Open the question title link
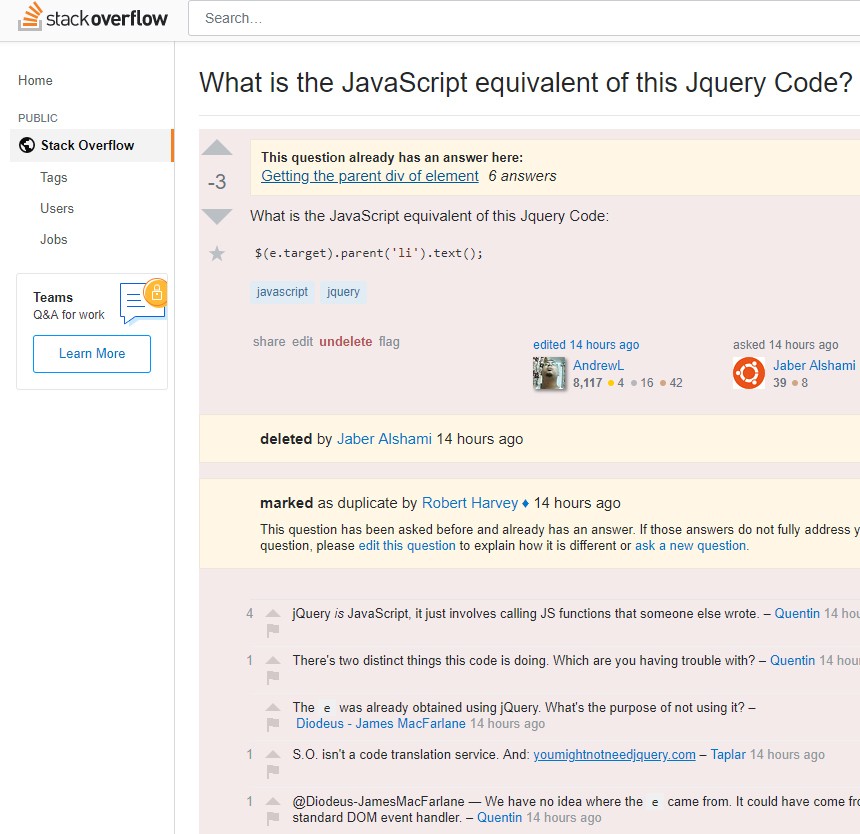The width and height of the screenshot is (860, 834). (525, 83)
